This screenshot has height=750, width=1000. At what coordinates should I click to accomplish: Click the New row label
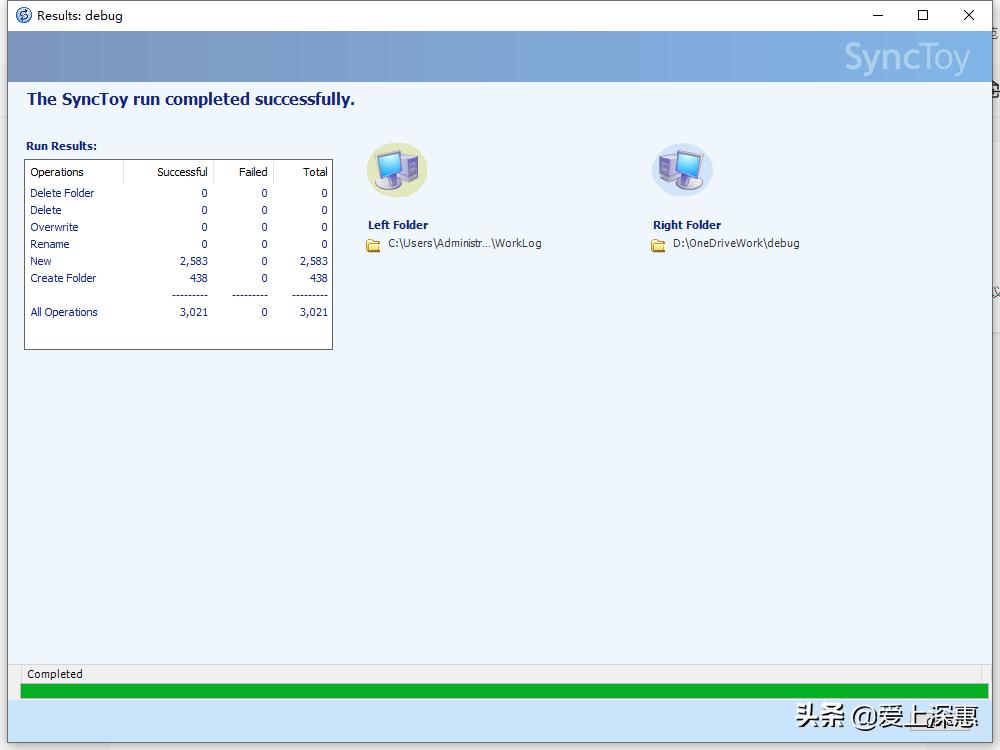tap(41, 261)
